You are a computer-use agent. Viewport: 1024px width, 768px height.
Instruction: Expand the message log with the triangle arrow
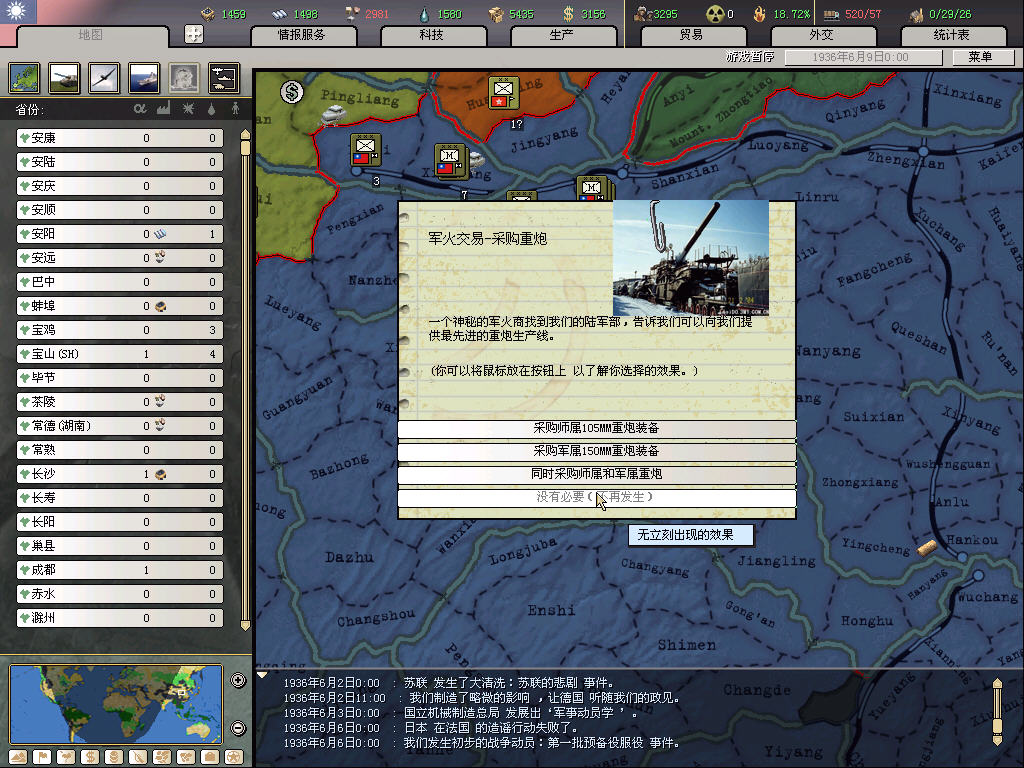(x=263, y=675)
